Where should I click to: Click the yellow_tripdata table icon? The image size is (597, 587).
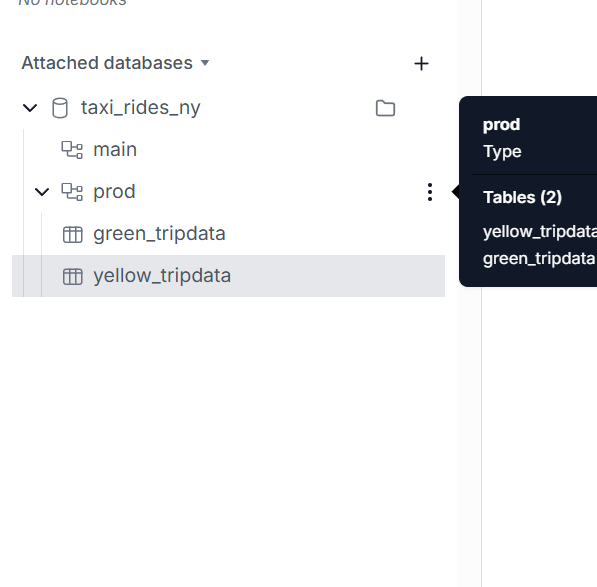tap(72, 277)
